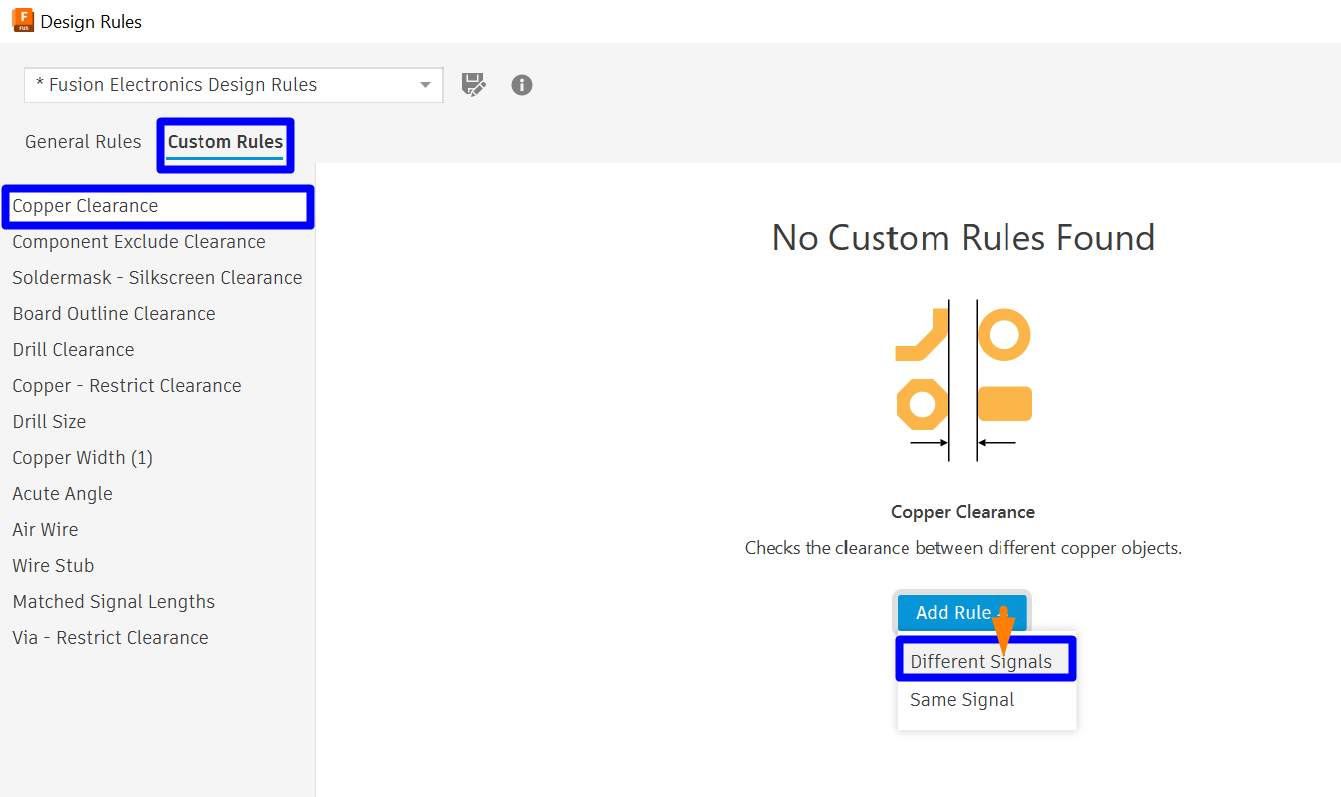
Task: Open Copper Width rules
Action: 82,457
